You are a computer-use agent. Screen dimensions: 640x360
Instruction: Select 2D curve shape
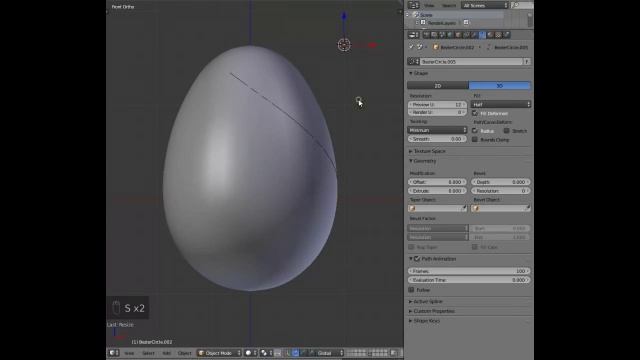click(438, 86)
